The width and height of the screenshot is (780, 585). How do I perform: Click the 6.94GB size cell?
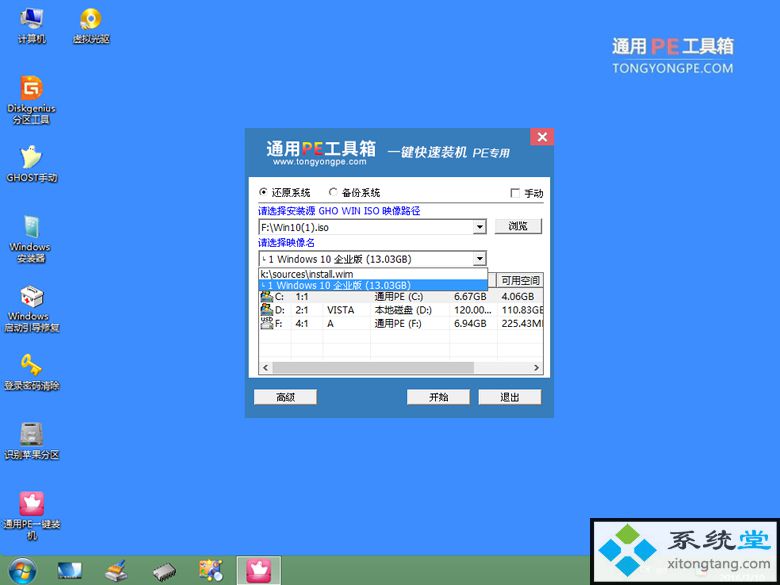coord(470,323)
